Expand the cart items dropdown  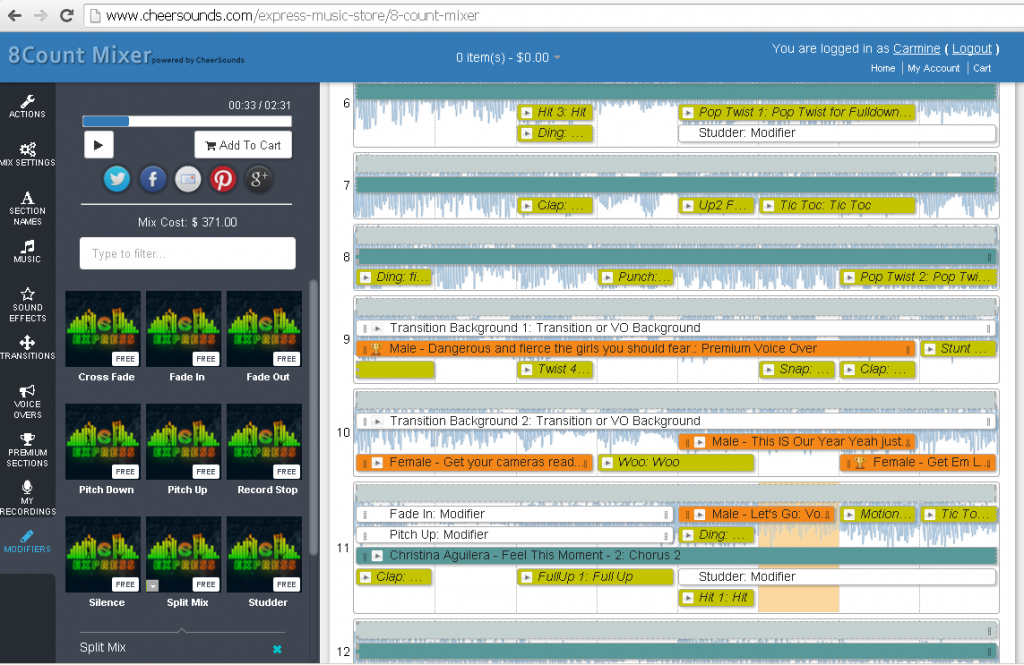point(508,57)
